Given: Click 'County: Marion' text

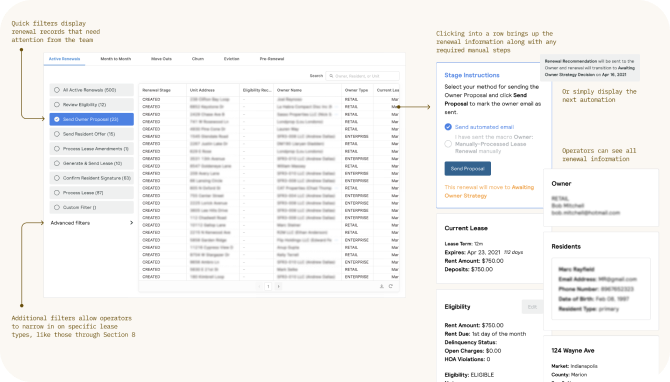Looking at the screenshot, I should pos(569,375).
